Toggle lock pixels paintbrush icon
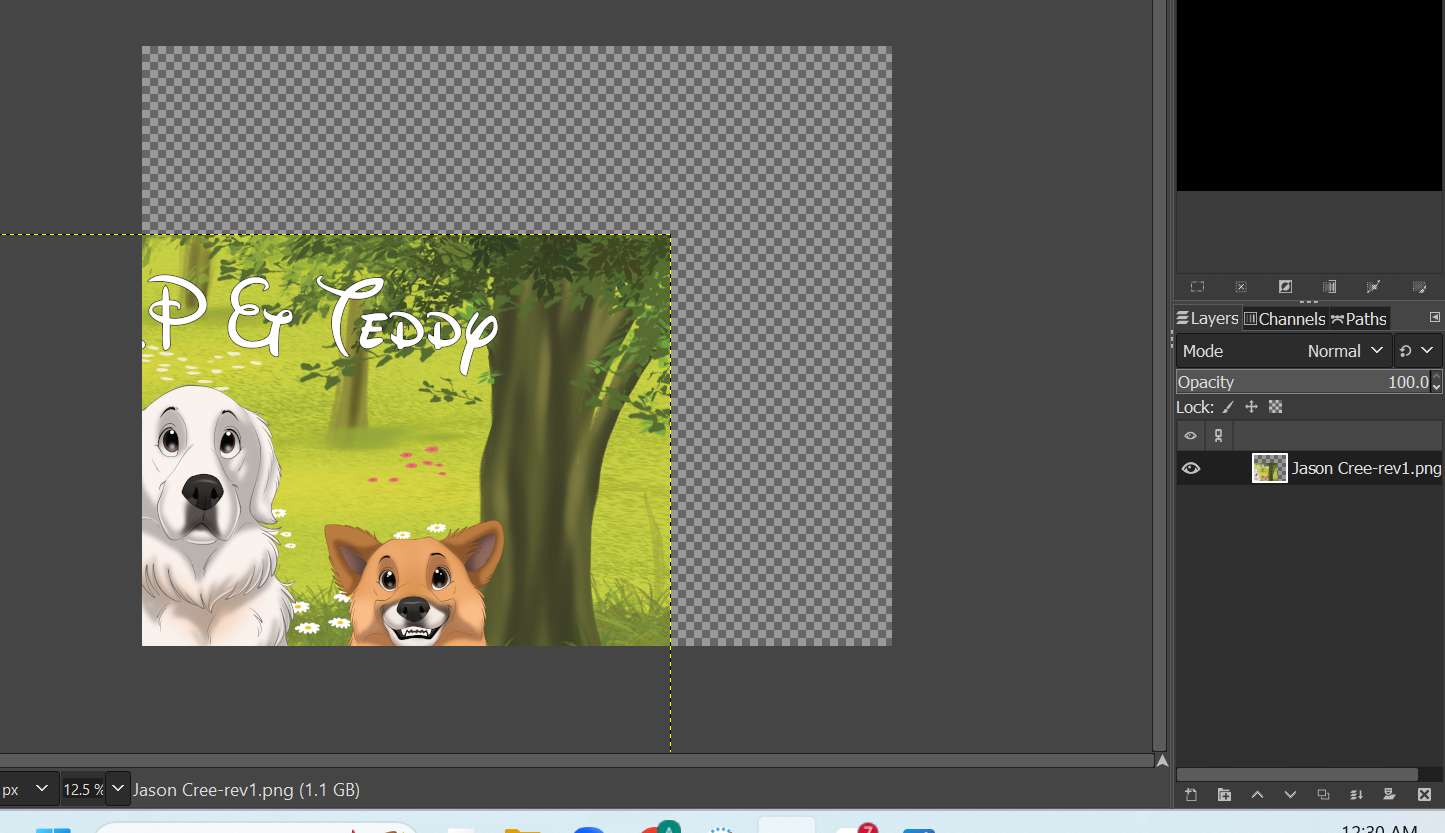The image size is (1445, 833). pyautogui.click(x=1228, y=407)
